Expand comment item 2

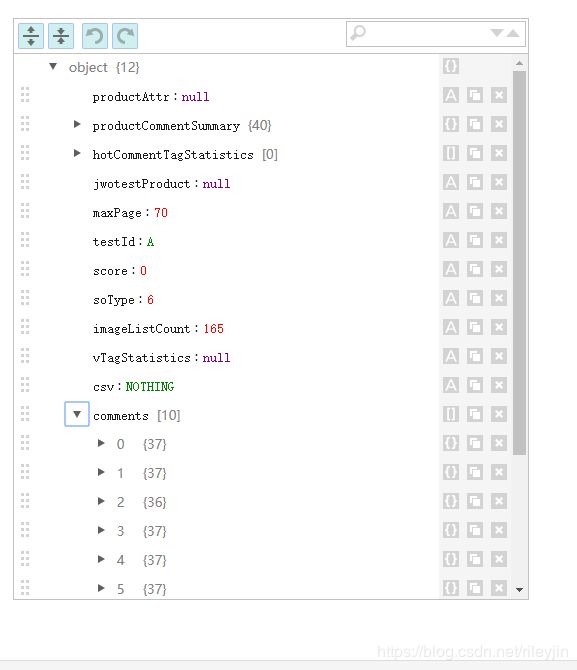tap(101, 501)
